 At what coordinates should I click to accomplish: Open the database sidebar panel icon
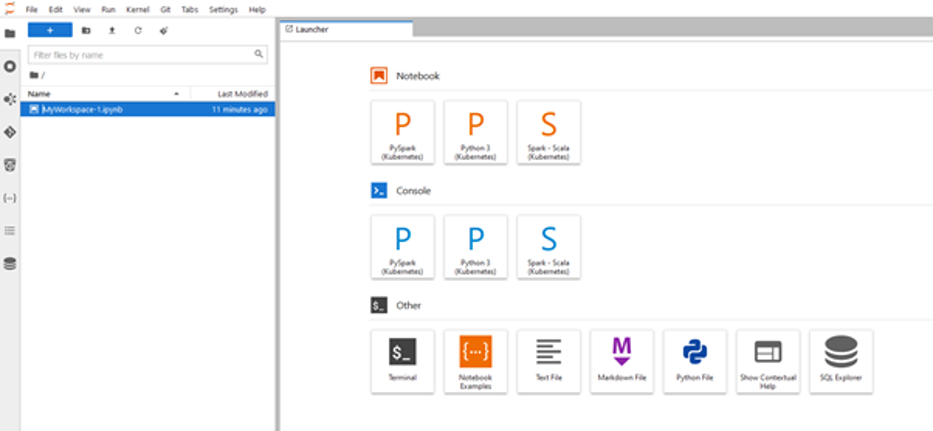pos(10,264)
